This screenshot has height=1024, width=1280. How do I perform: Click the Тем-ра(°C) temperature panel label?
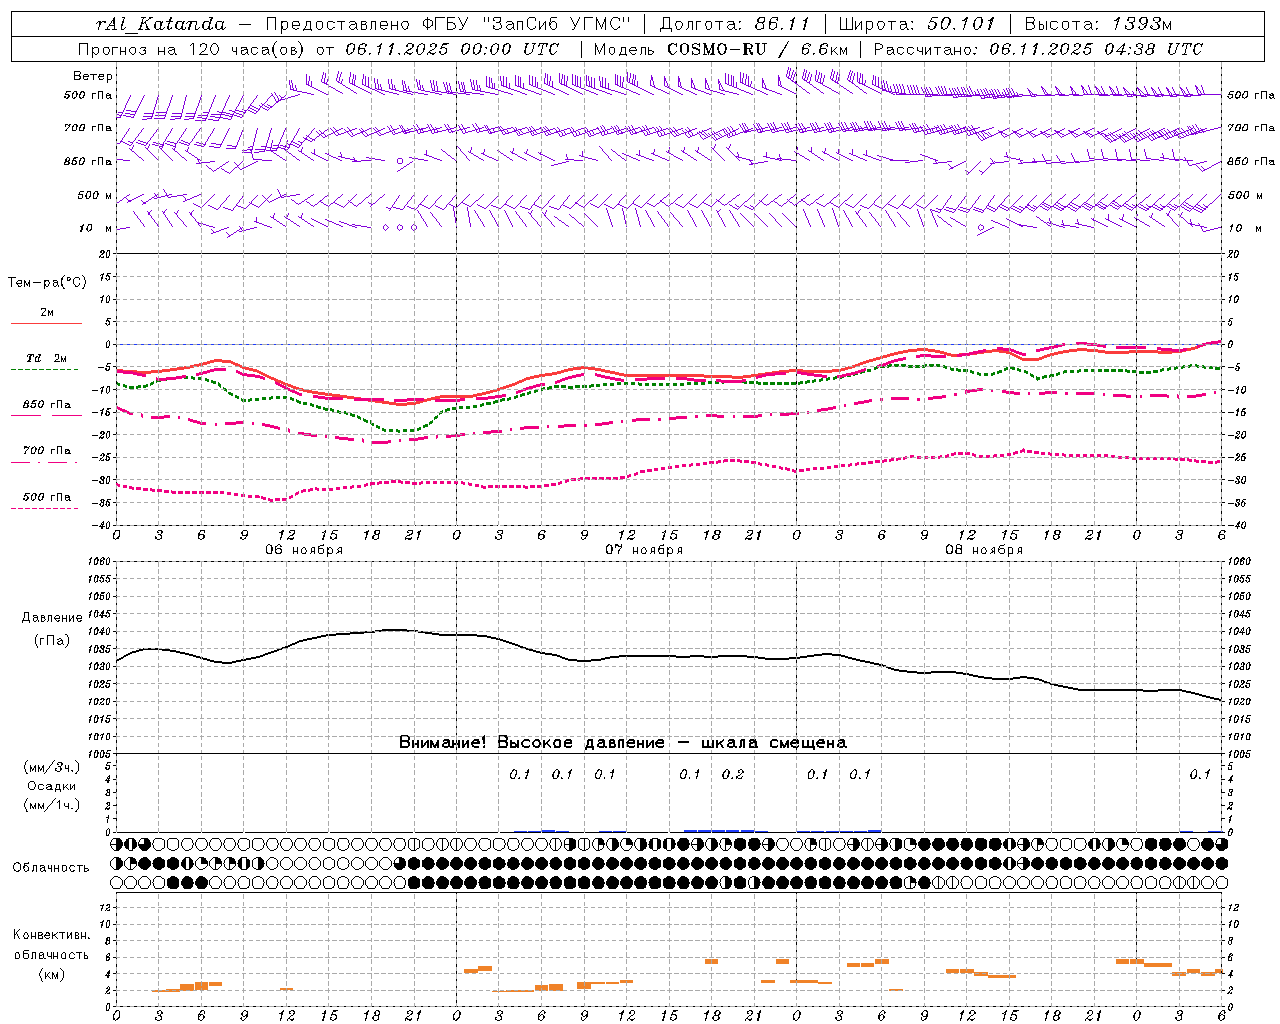tap(47, 283)
